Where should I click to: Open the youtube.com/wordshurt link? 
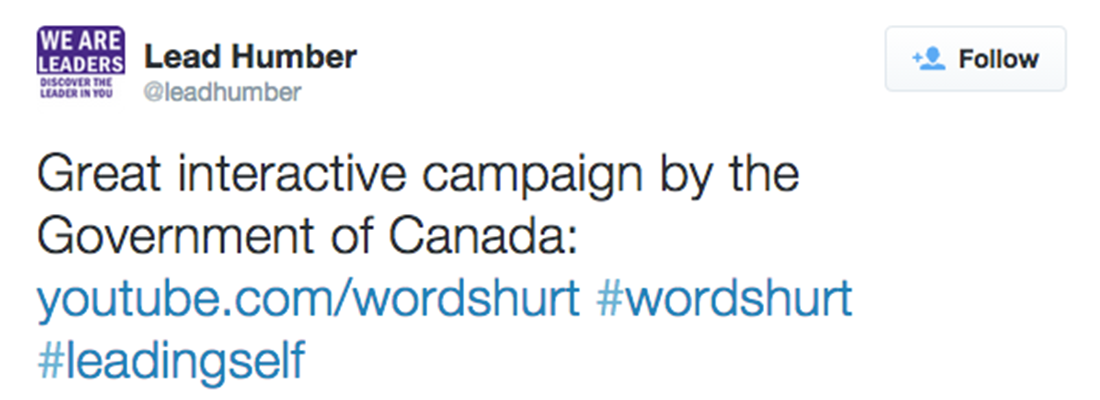[309, 300]
